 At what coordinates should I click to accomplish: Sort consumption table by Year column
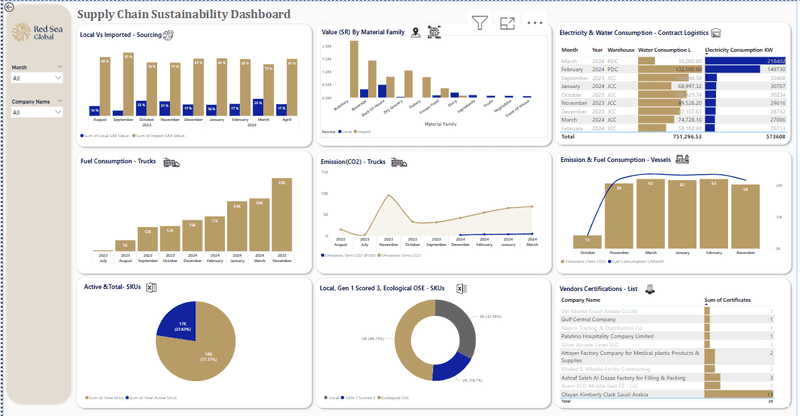click(x=597, y=50)
